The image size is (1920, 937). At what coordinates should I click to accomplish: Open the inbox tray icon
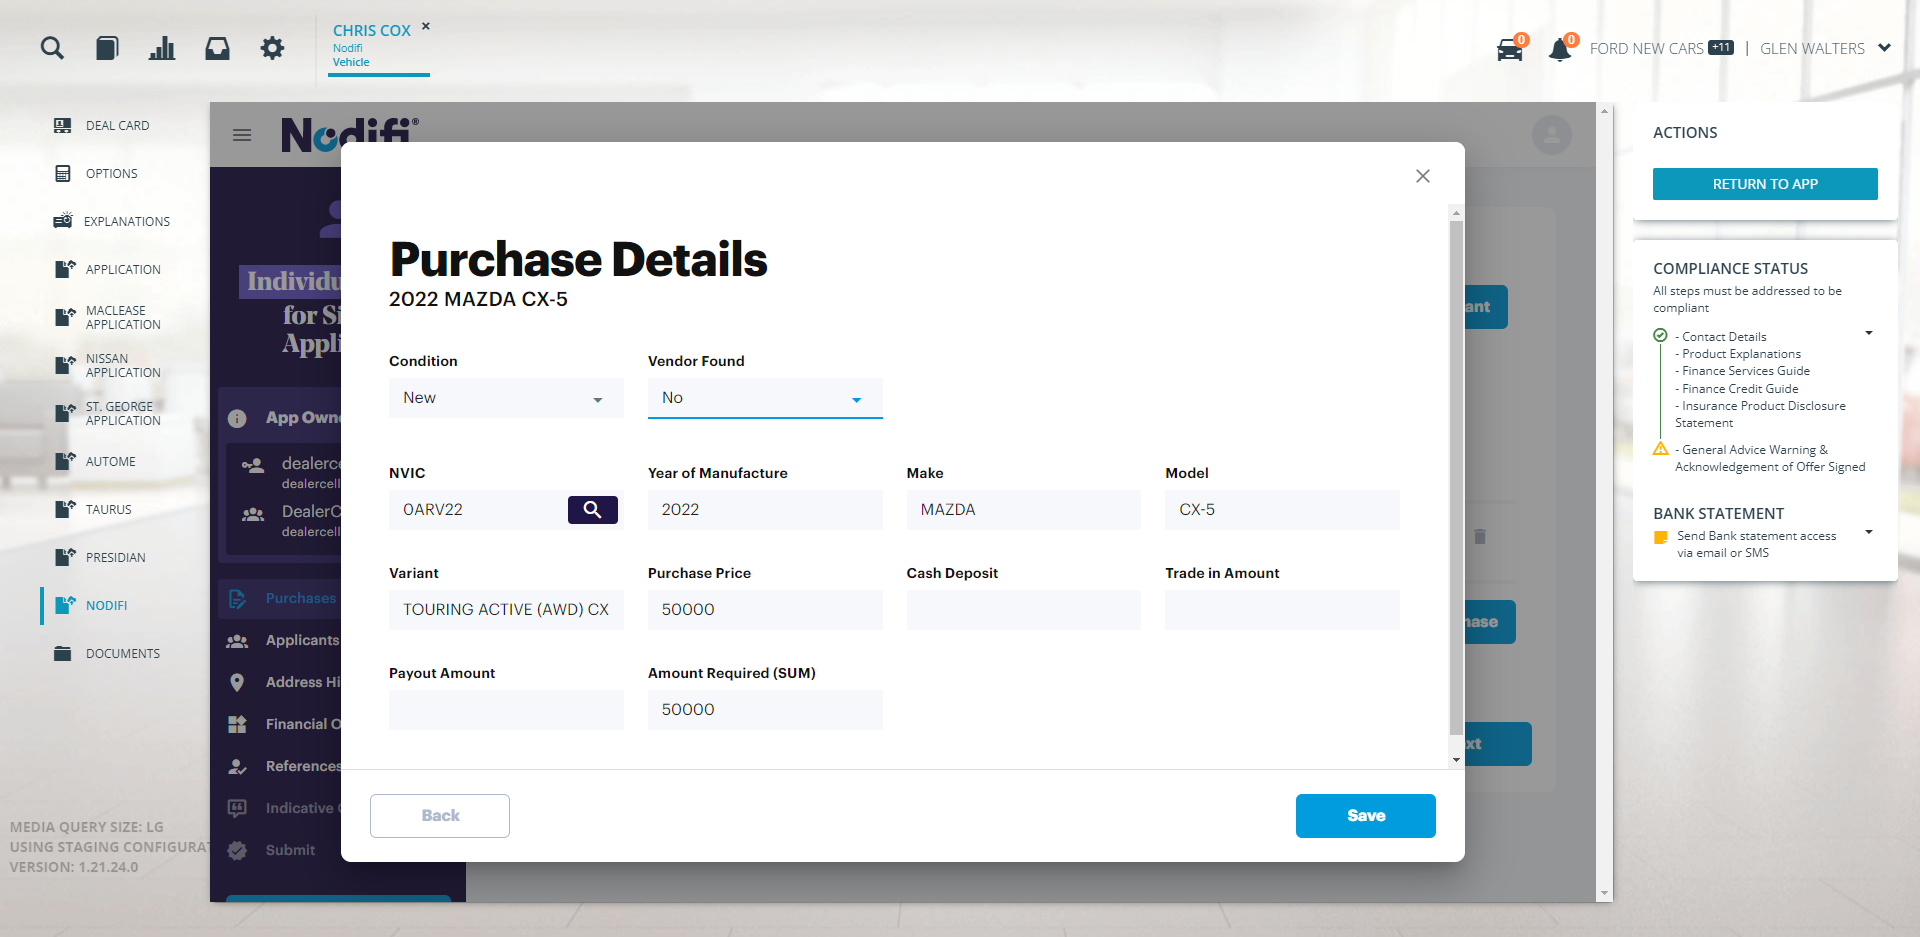[x=217, y=48]
